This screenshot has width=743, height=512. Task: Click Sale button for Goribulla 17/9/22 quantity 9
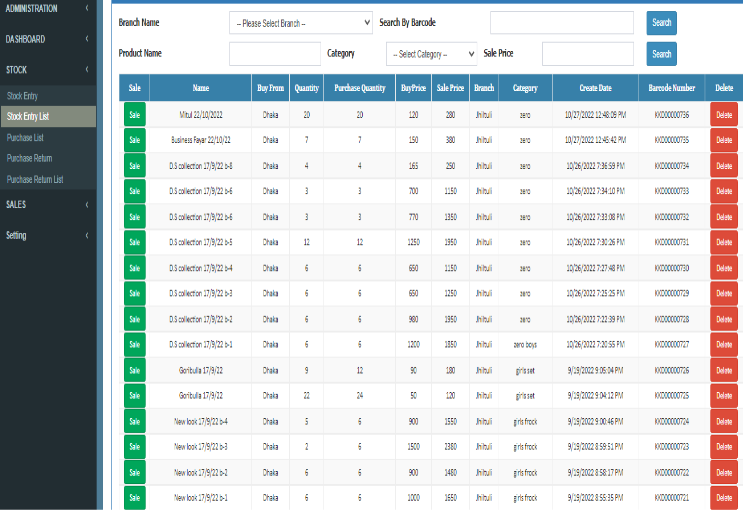click(134, 370)
